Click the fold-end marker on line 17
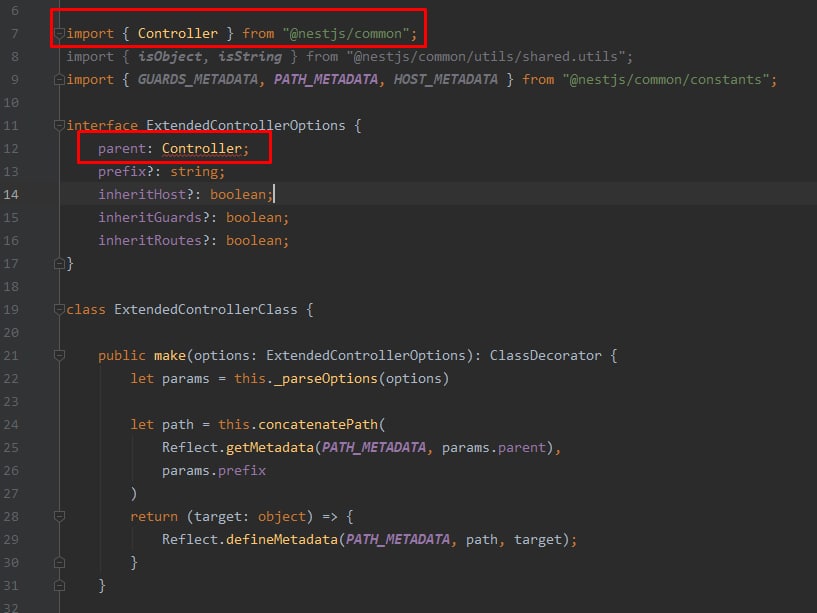The height and width of the screenshot is (613, 817). [59, 264]
